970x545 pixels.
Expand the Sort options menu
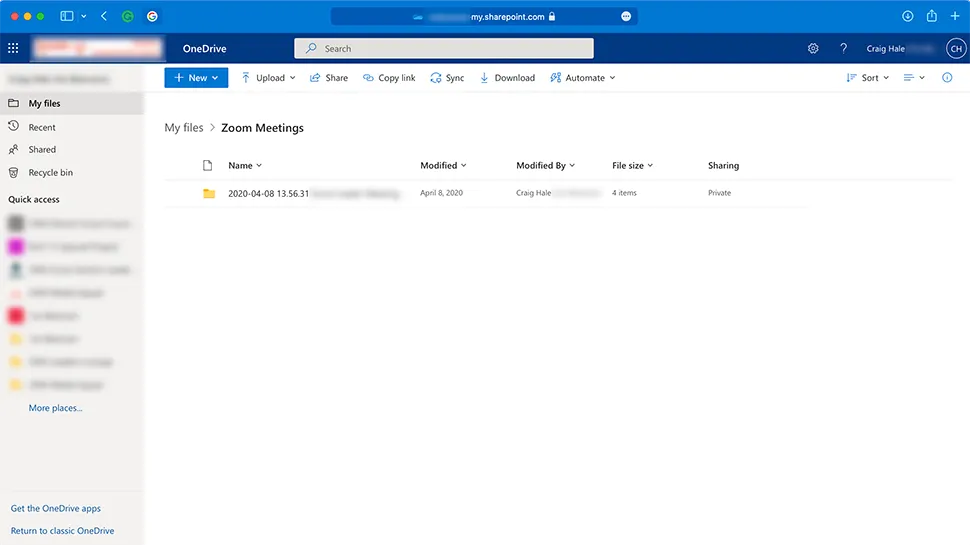[868, 78]
